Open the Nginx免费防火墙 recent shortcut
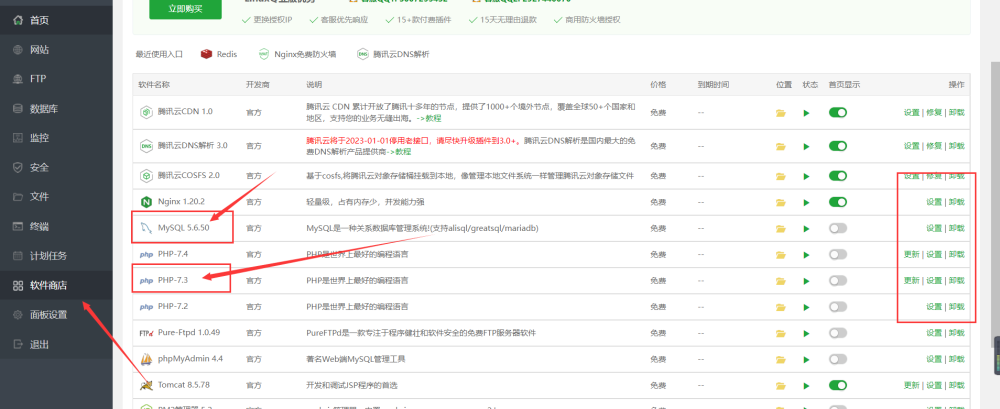 [x=297, y=54]
